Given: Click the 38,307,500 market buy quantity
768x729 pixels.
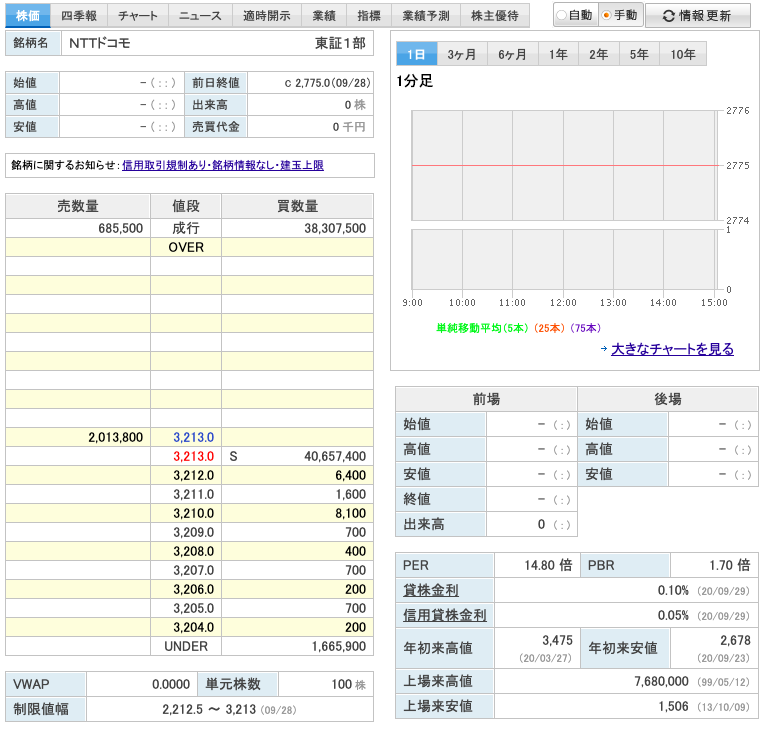Looking at the screenshot, I should click(x=335, y=228).
